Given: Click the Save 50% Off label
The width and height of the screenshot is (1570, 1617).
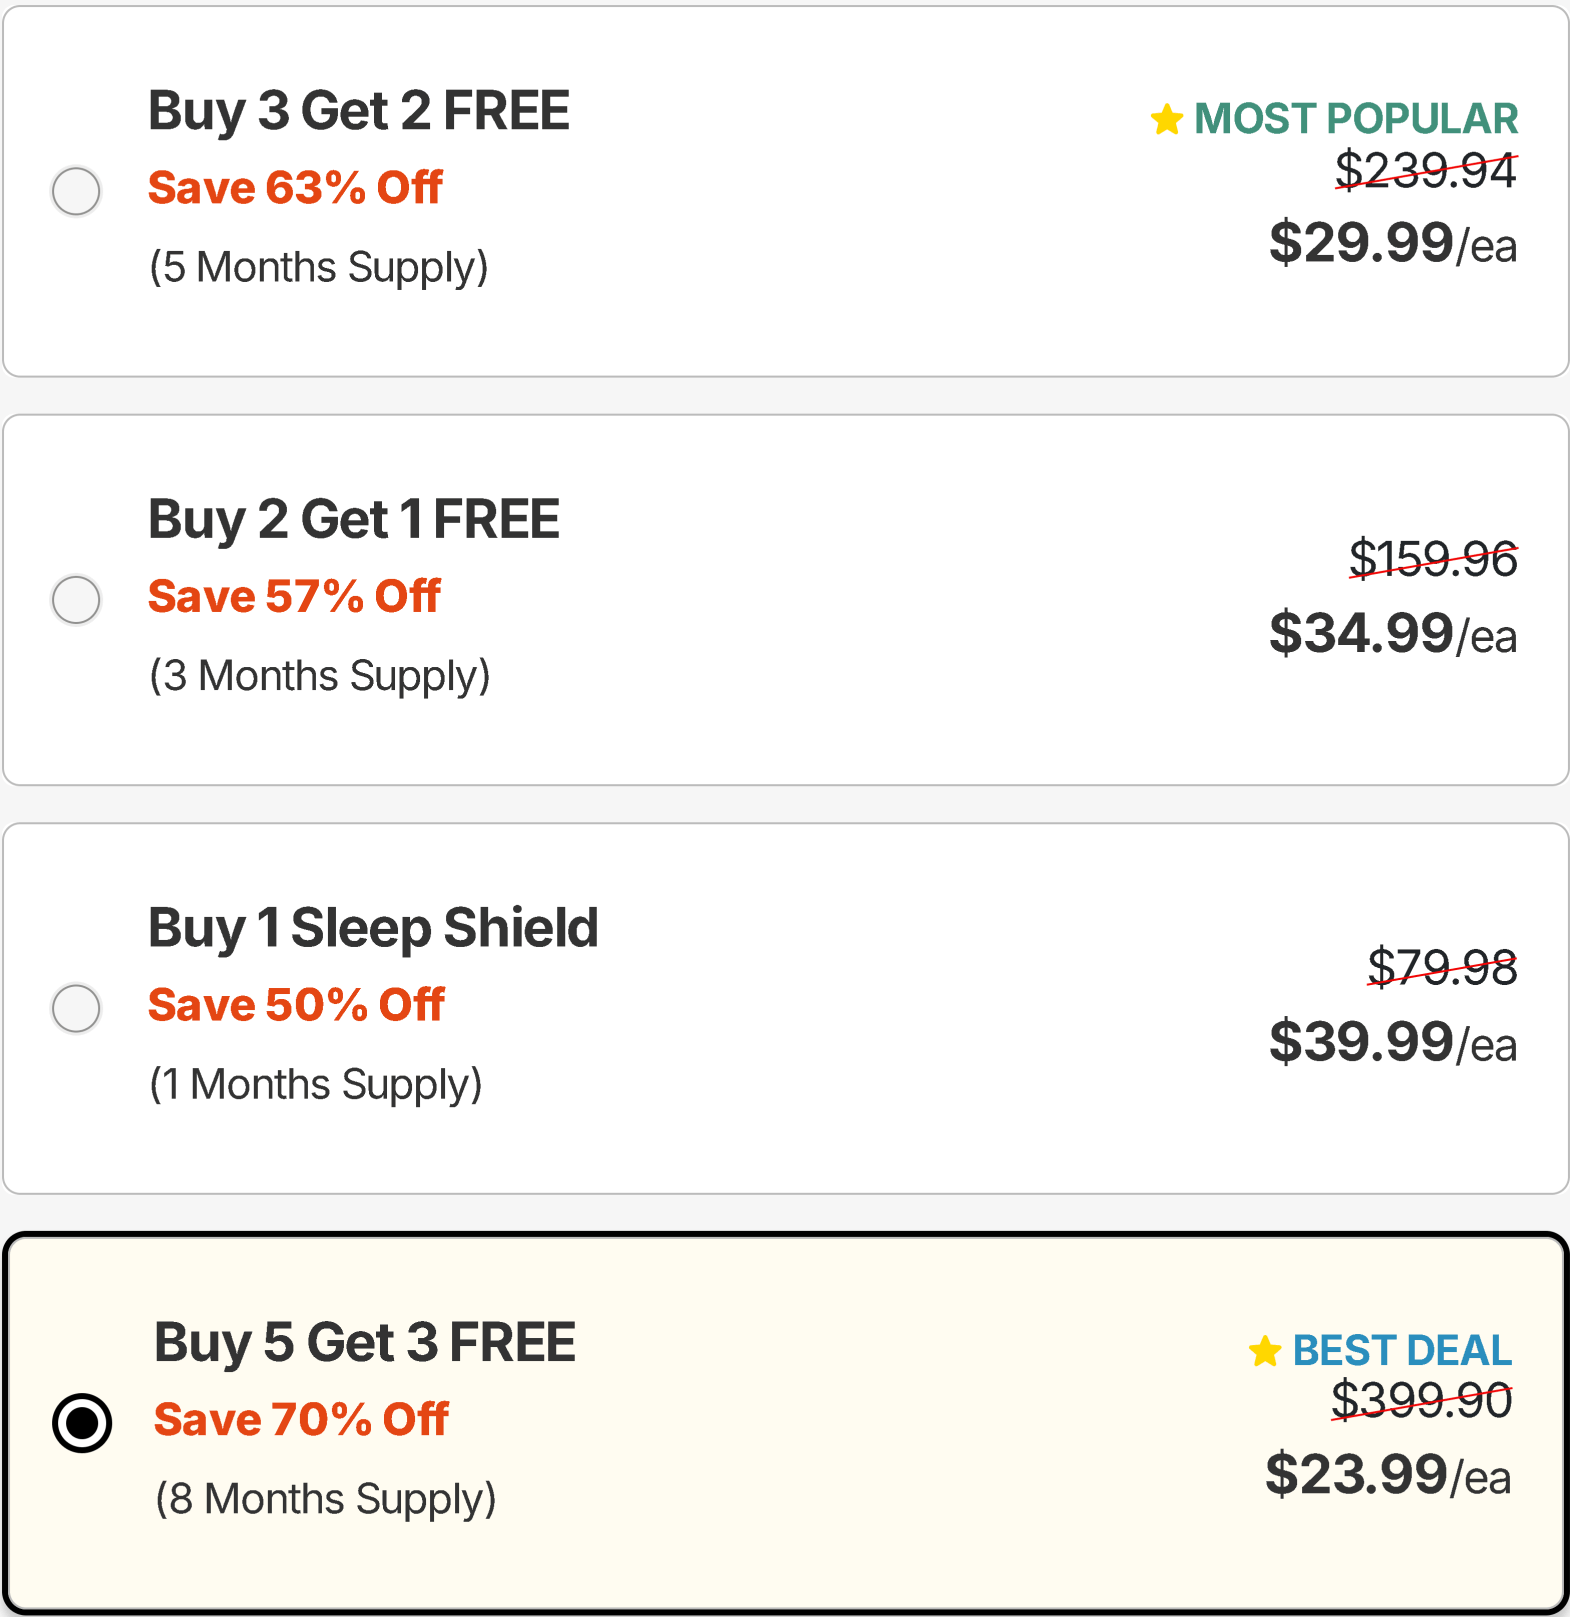Looking at the screenshot, I should click(296, 1005).
